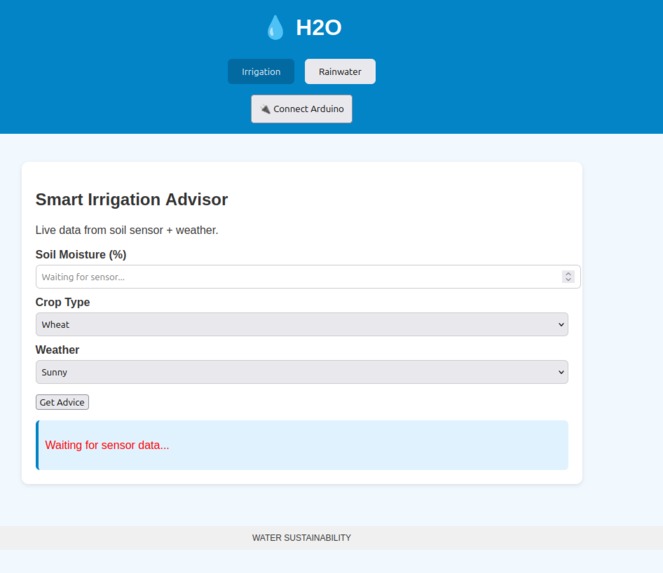Screen dimensions: 663x573
Task: Click the WATER SUSTAINABILITY footer text
Action: (301, 538)
